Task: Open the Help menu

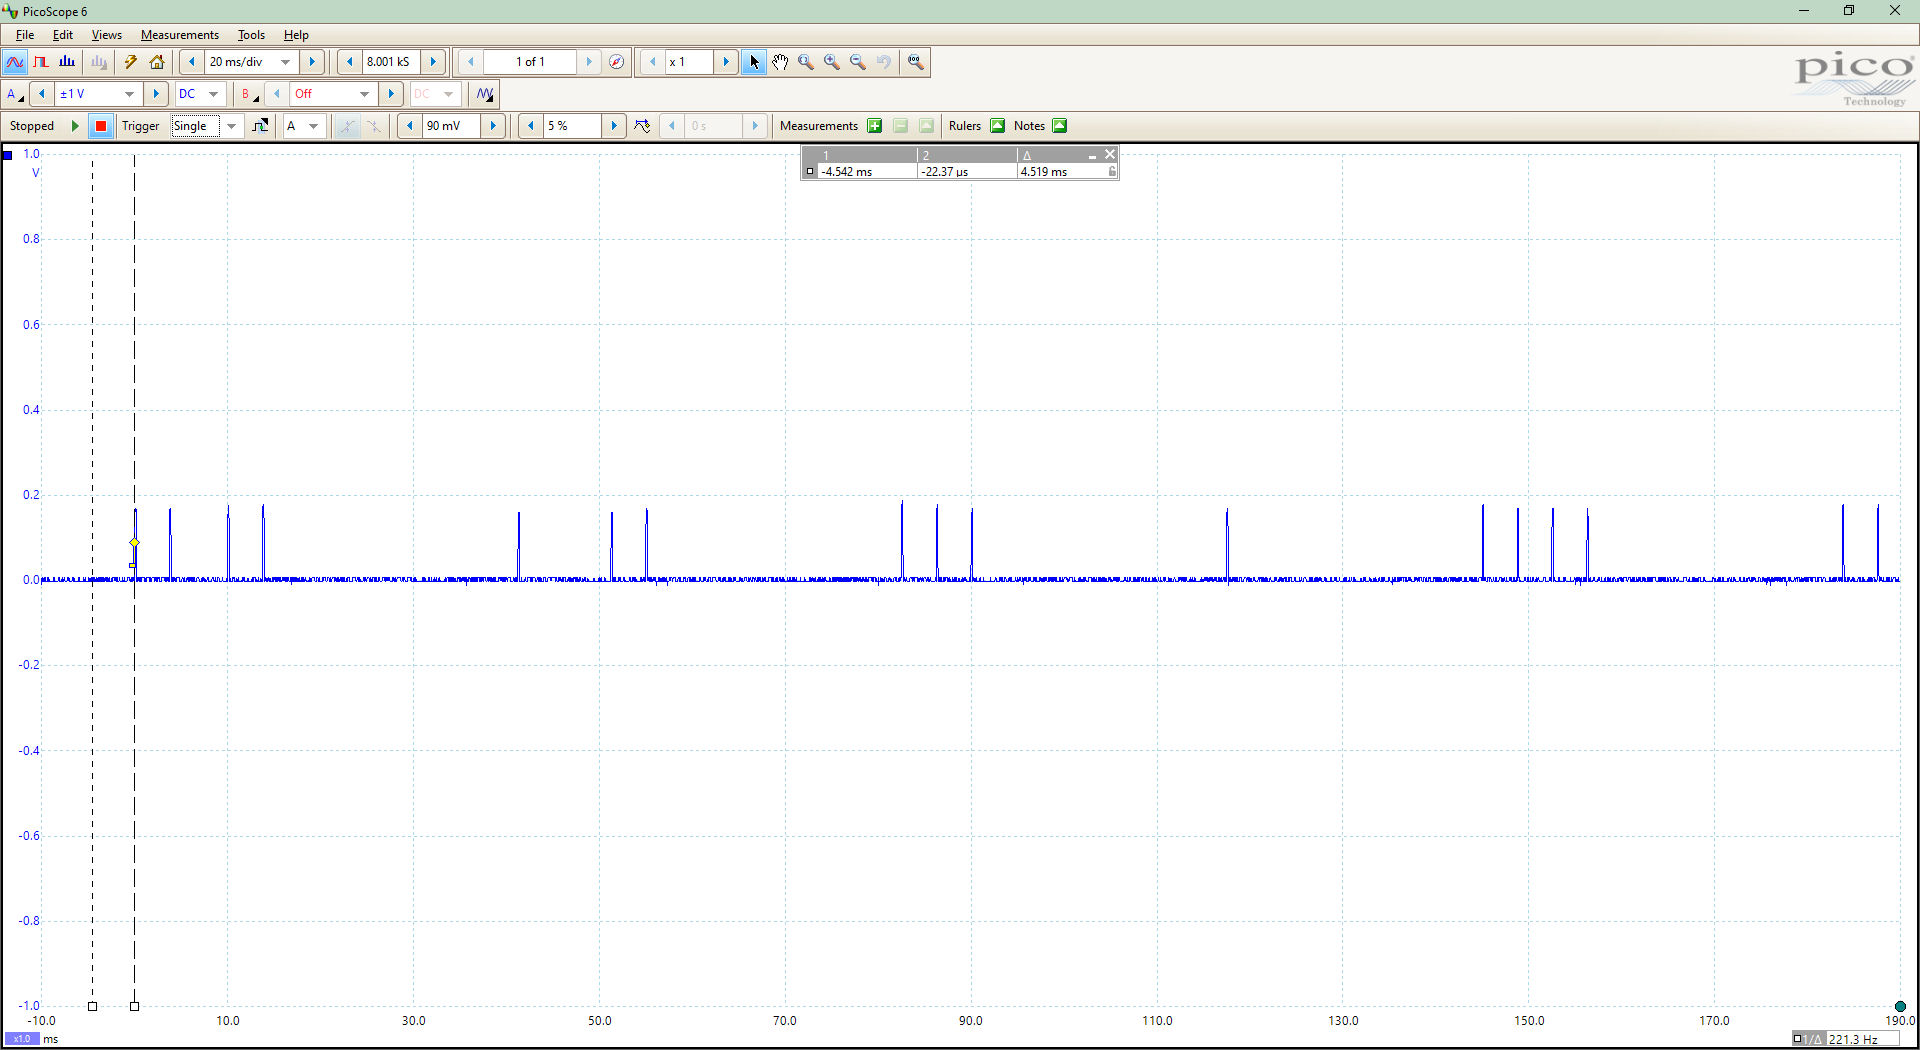Action: point(296,35)
